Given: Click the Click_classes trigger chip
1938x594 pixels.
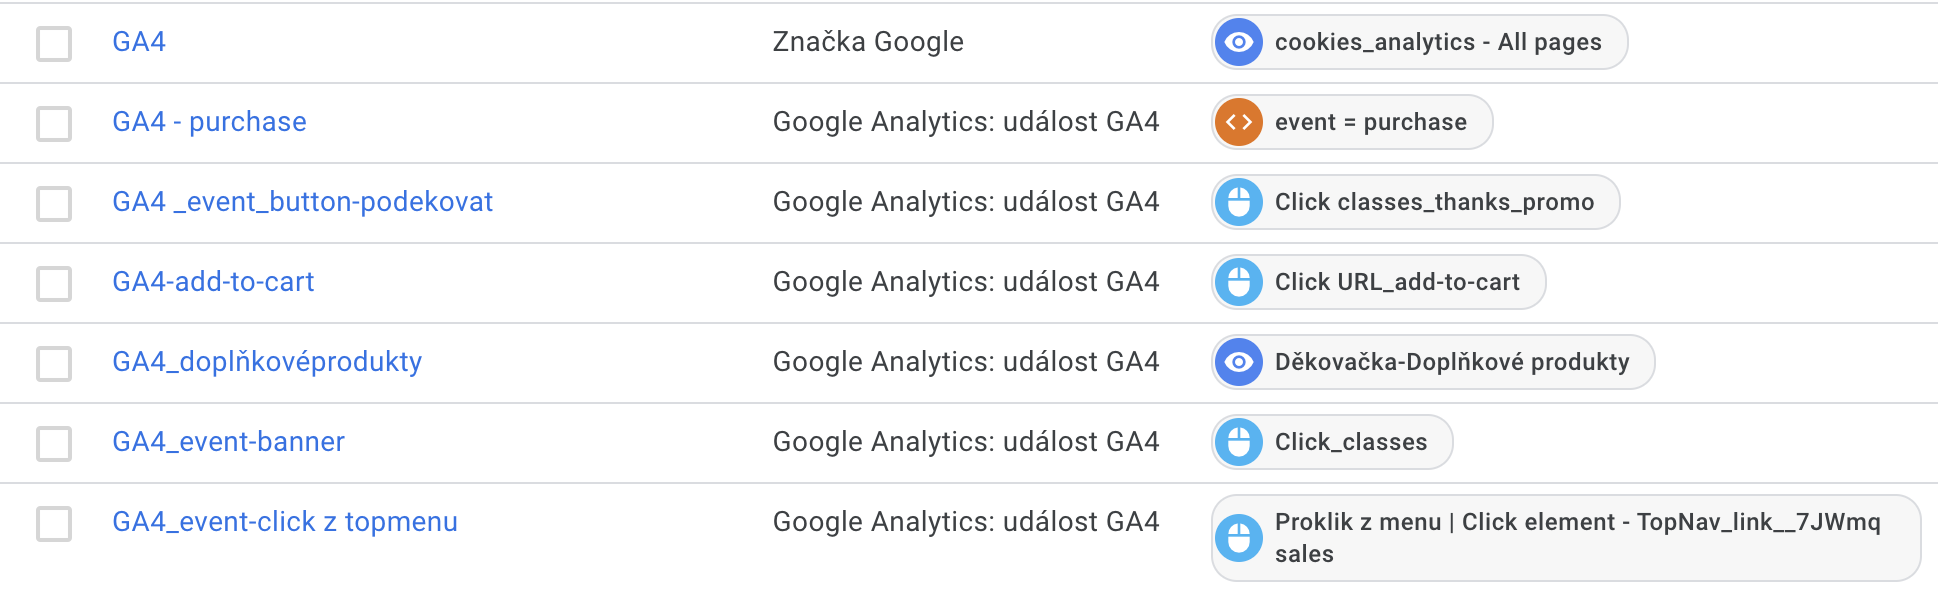Looking at the screenshot, I should 1332,442.
